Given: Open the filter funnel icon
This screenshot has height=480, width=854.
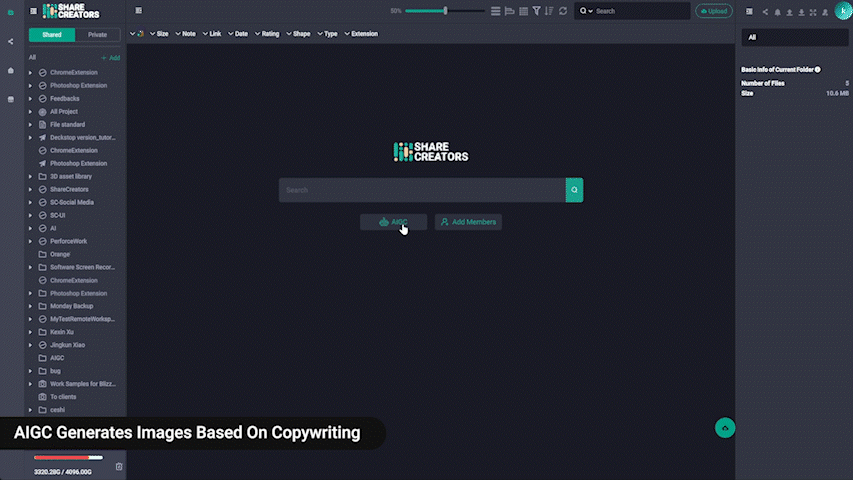Looking at the screenshot, I should [536, 11].
